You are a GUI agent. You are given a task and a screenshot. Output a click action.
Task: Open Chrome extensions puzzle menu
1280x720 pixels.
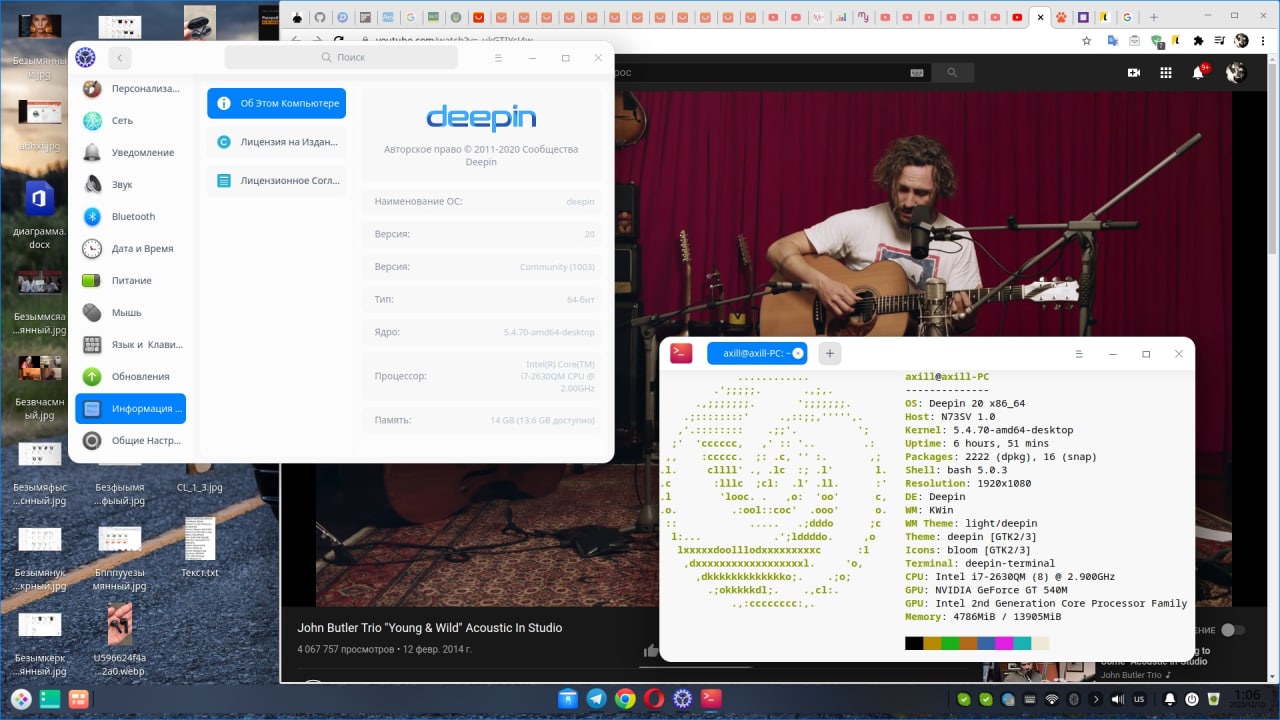point(1198,41)
